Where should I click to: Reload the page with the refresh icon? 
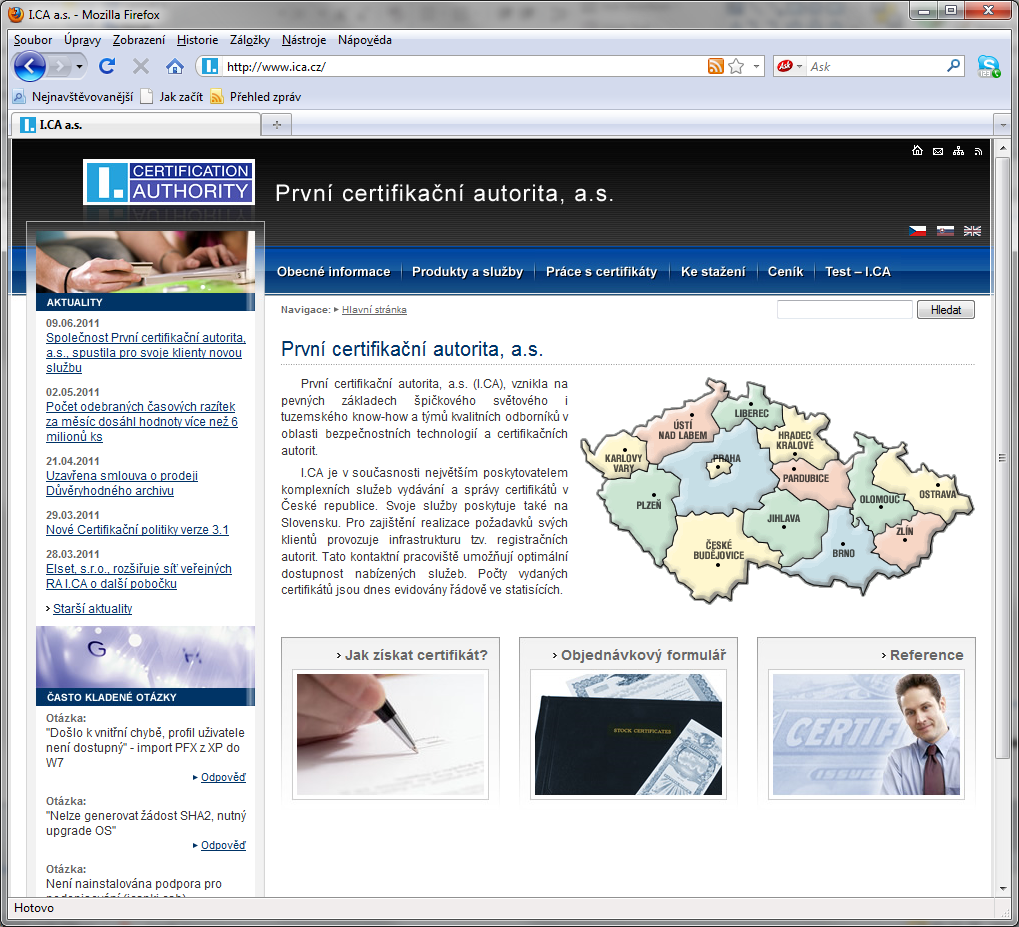107,66
